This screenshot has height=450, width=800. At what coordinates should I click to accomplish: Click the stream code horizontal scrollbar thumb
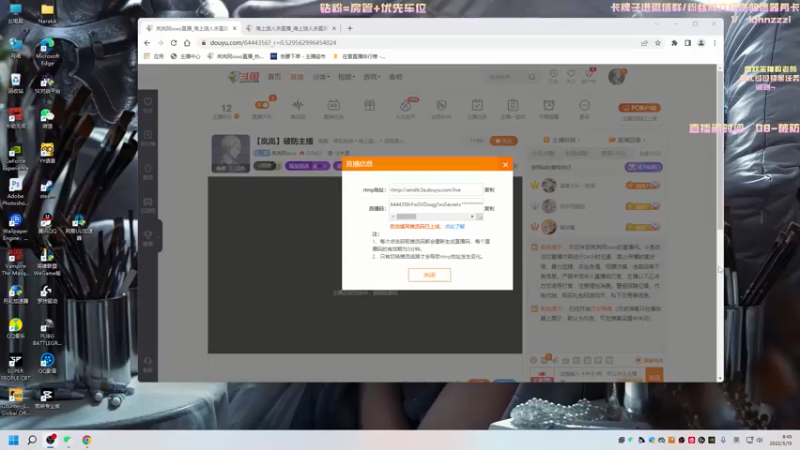click(406, 217)
